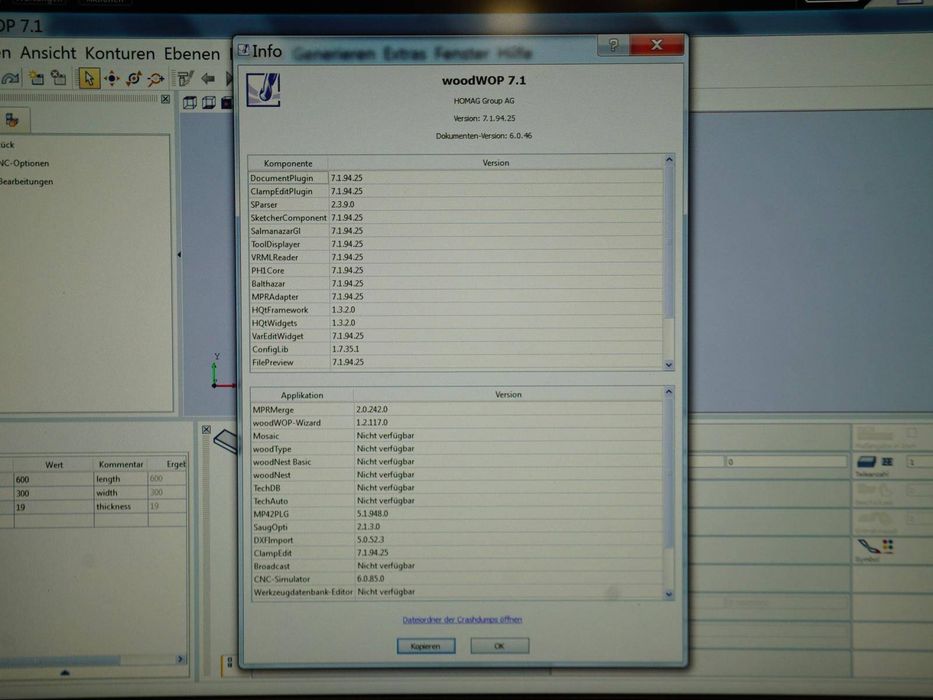Select the MP42PLG row
This screenshot has width=933, height=700.
click(457, 514)
